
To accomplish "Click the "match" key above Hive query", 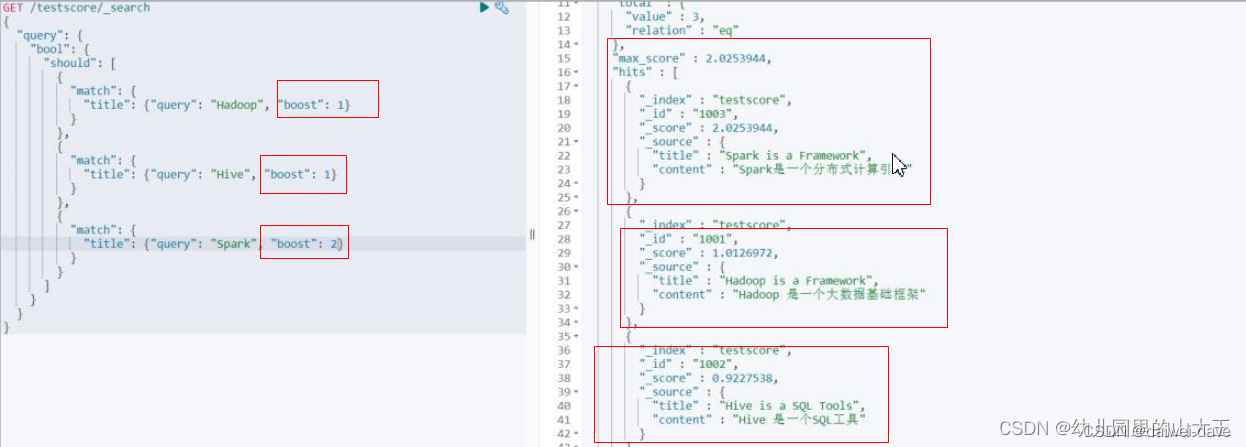I will tap(95, 160).
